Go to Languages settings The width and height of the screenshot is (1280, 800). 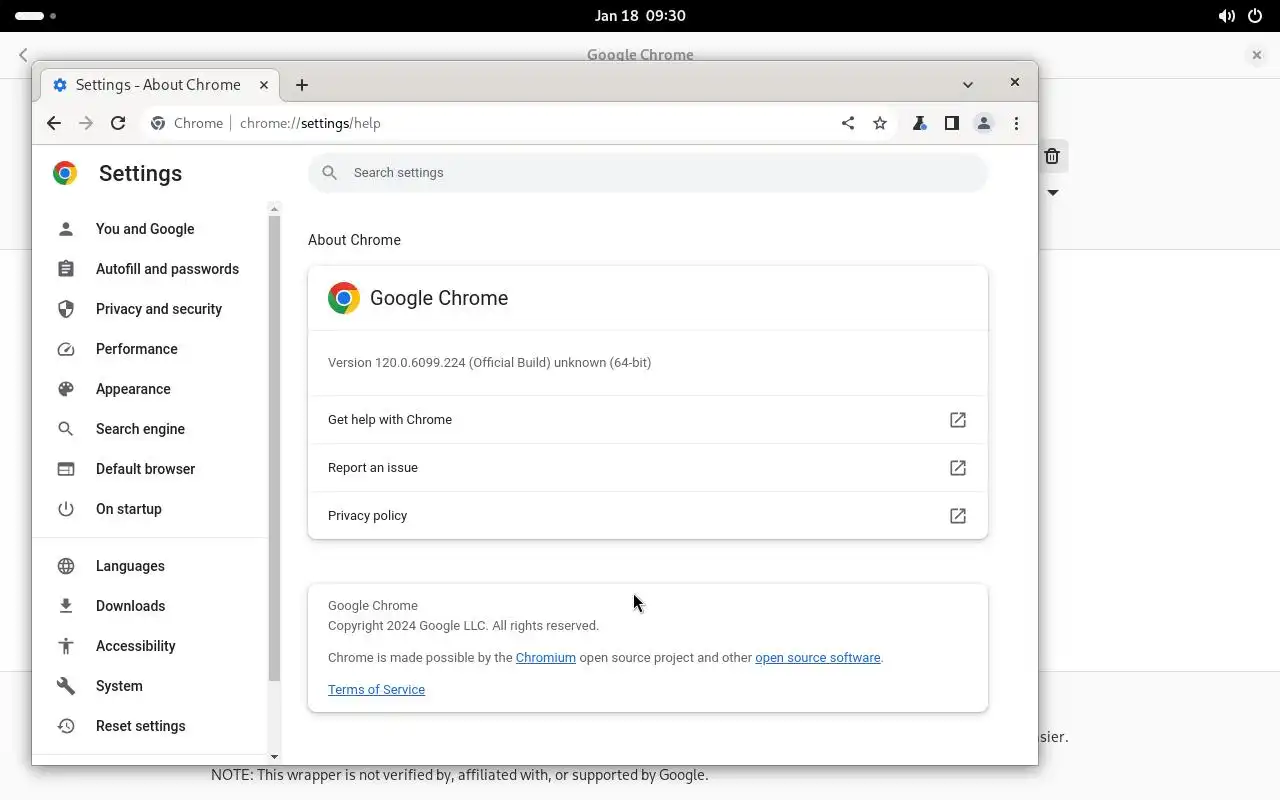pos(130,566)
